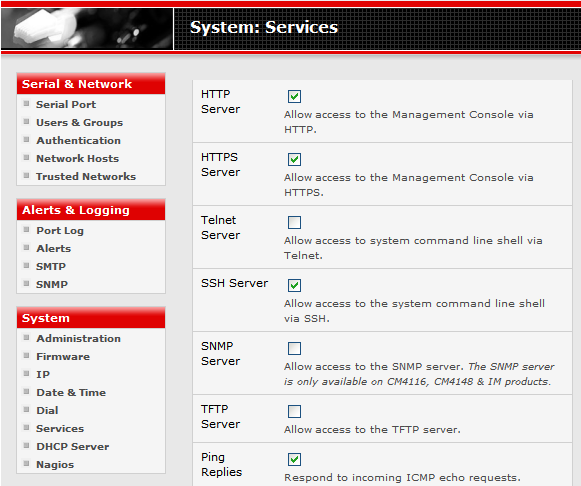Open the Port Log link

coord(60,230)
